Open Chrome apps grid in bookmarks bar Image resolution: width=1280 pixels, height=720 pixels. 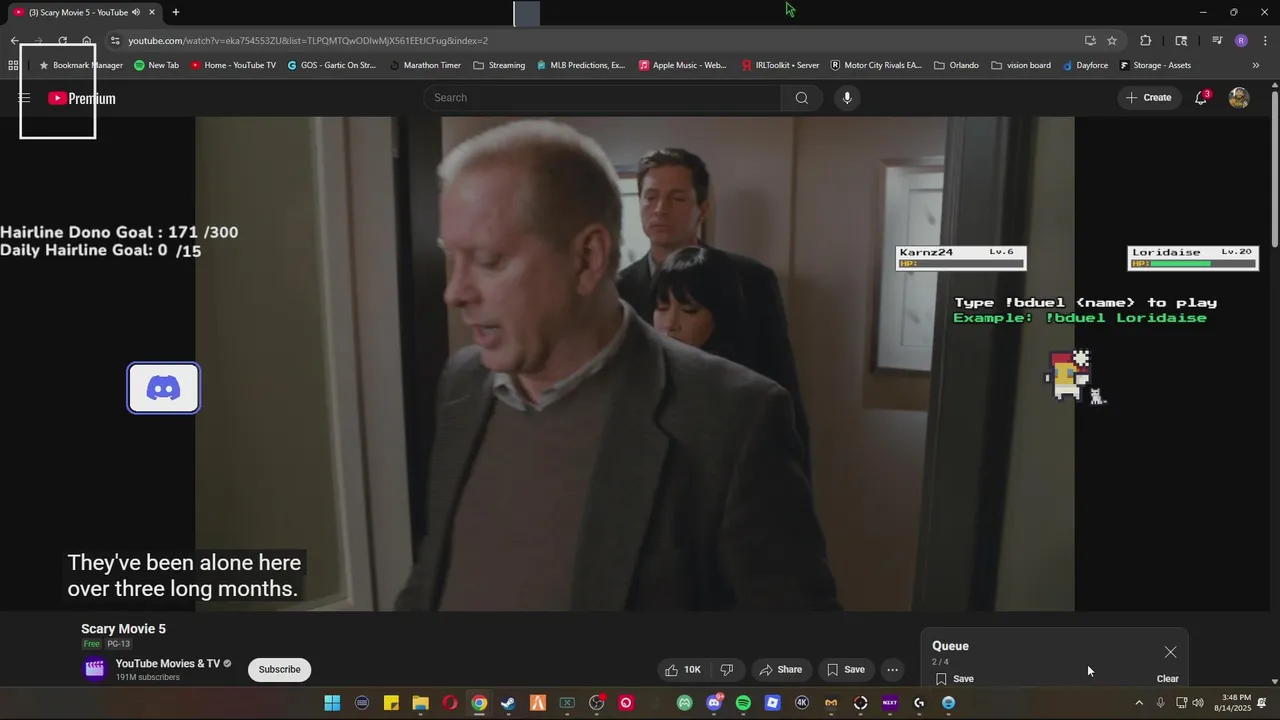point(13,66)
